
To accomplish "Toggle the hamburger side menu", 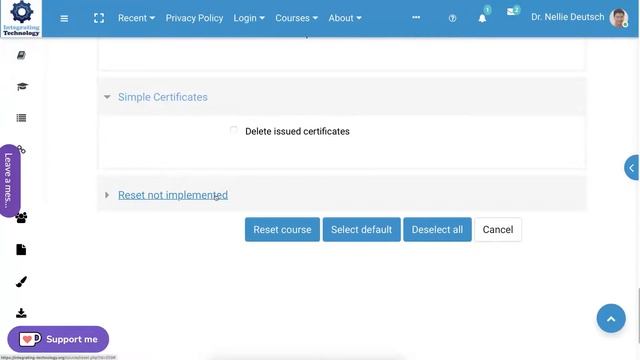I will pos(64,18).
